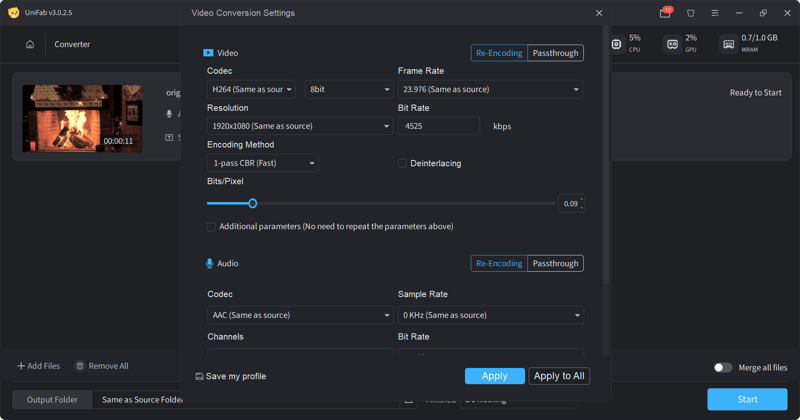Select video Passthrough tab
The height and width of the screenshot is (420, 800).
(555, 53)
